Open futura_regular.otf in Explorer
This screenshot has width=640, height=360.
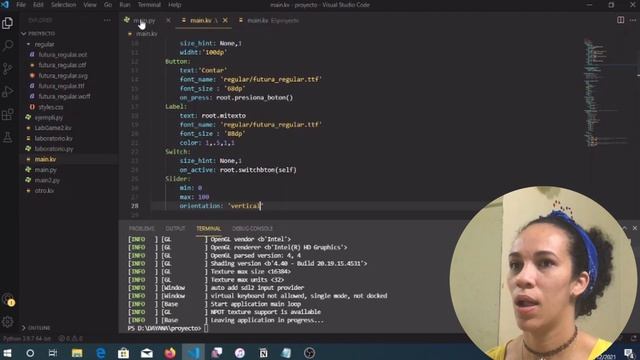pyautogui.click(x=62, y=65)
